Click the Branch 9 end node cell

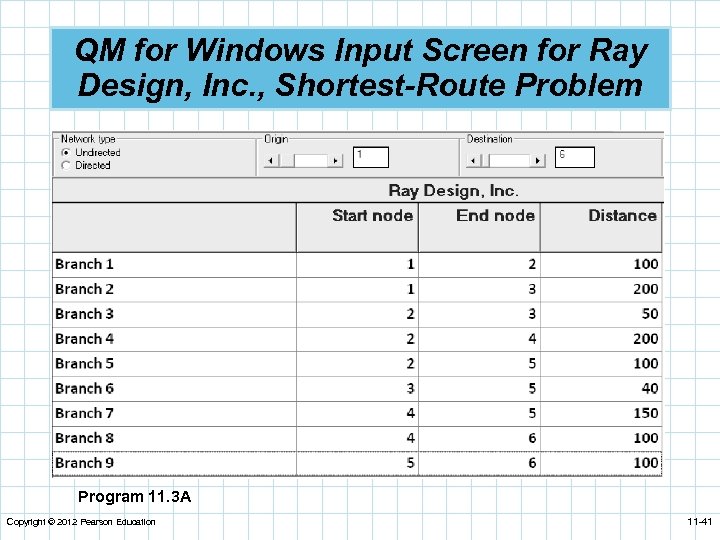coord(479,463)
